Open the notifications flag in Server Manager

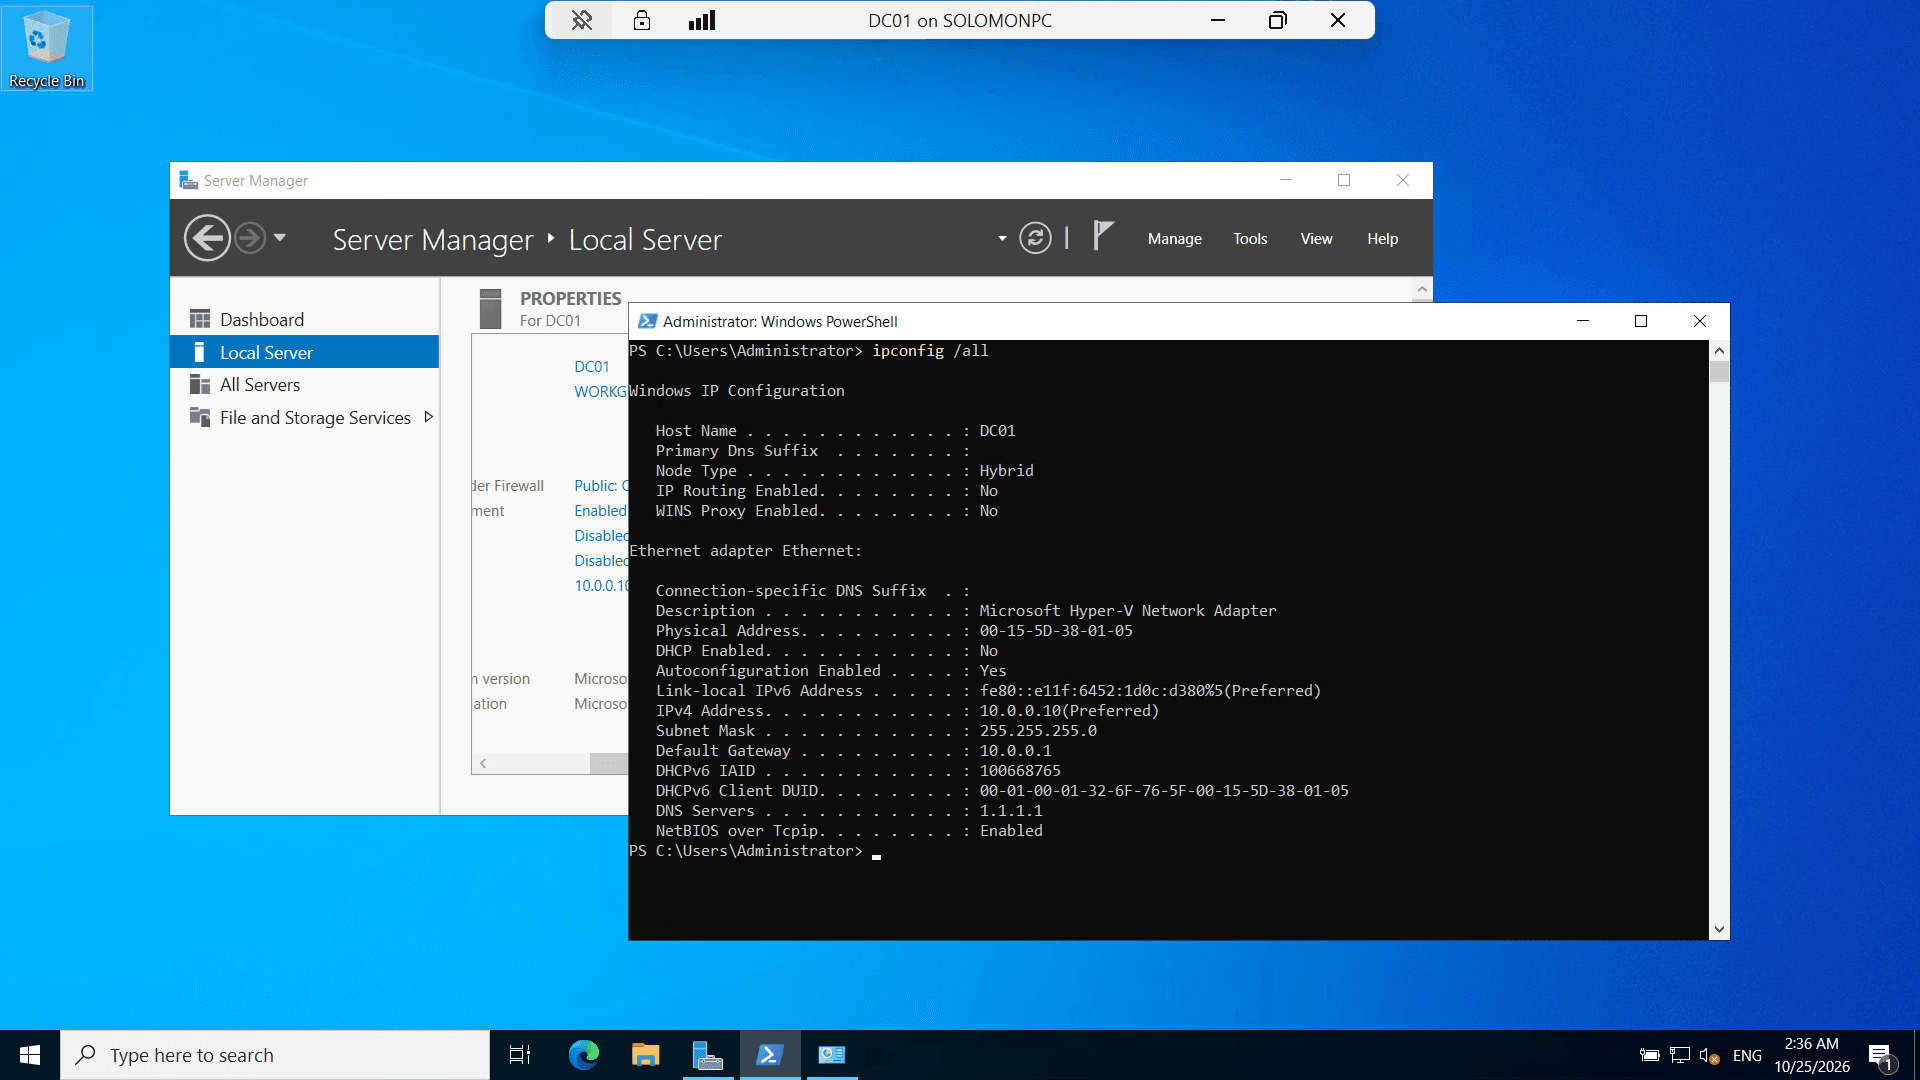(1102, 236)
